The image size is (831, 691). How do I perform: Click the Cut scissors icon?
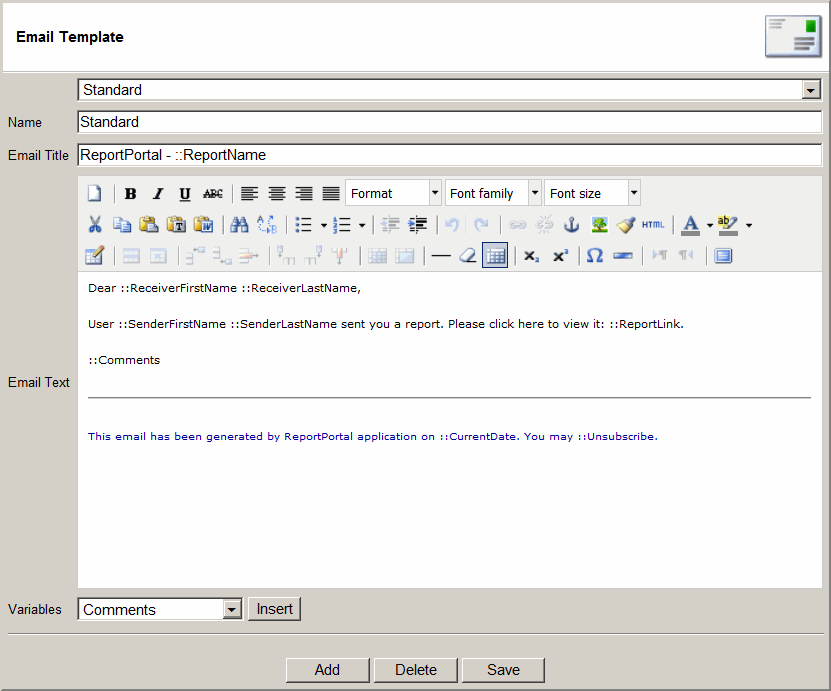pos(95,225)
